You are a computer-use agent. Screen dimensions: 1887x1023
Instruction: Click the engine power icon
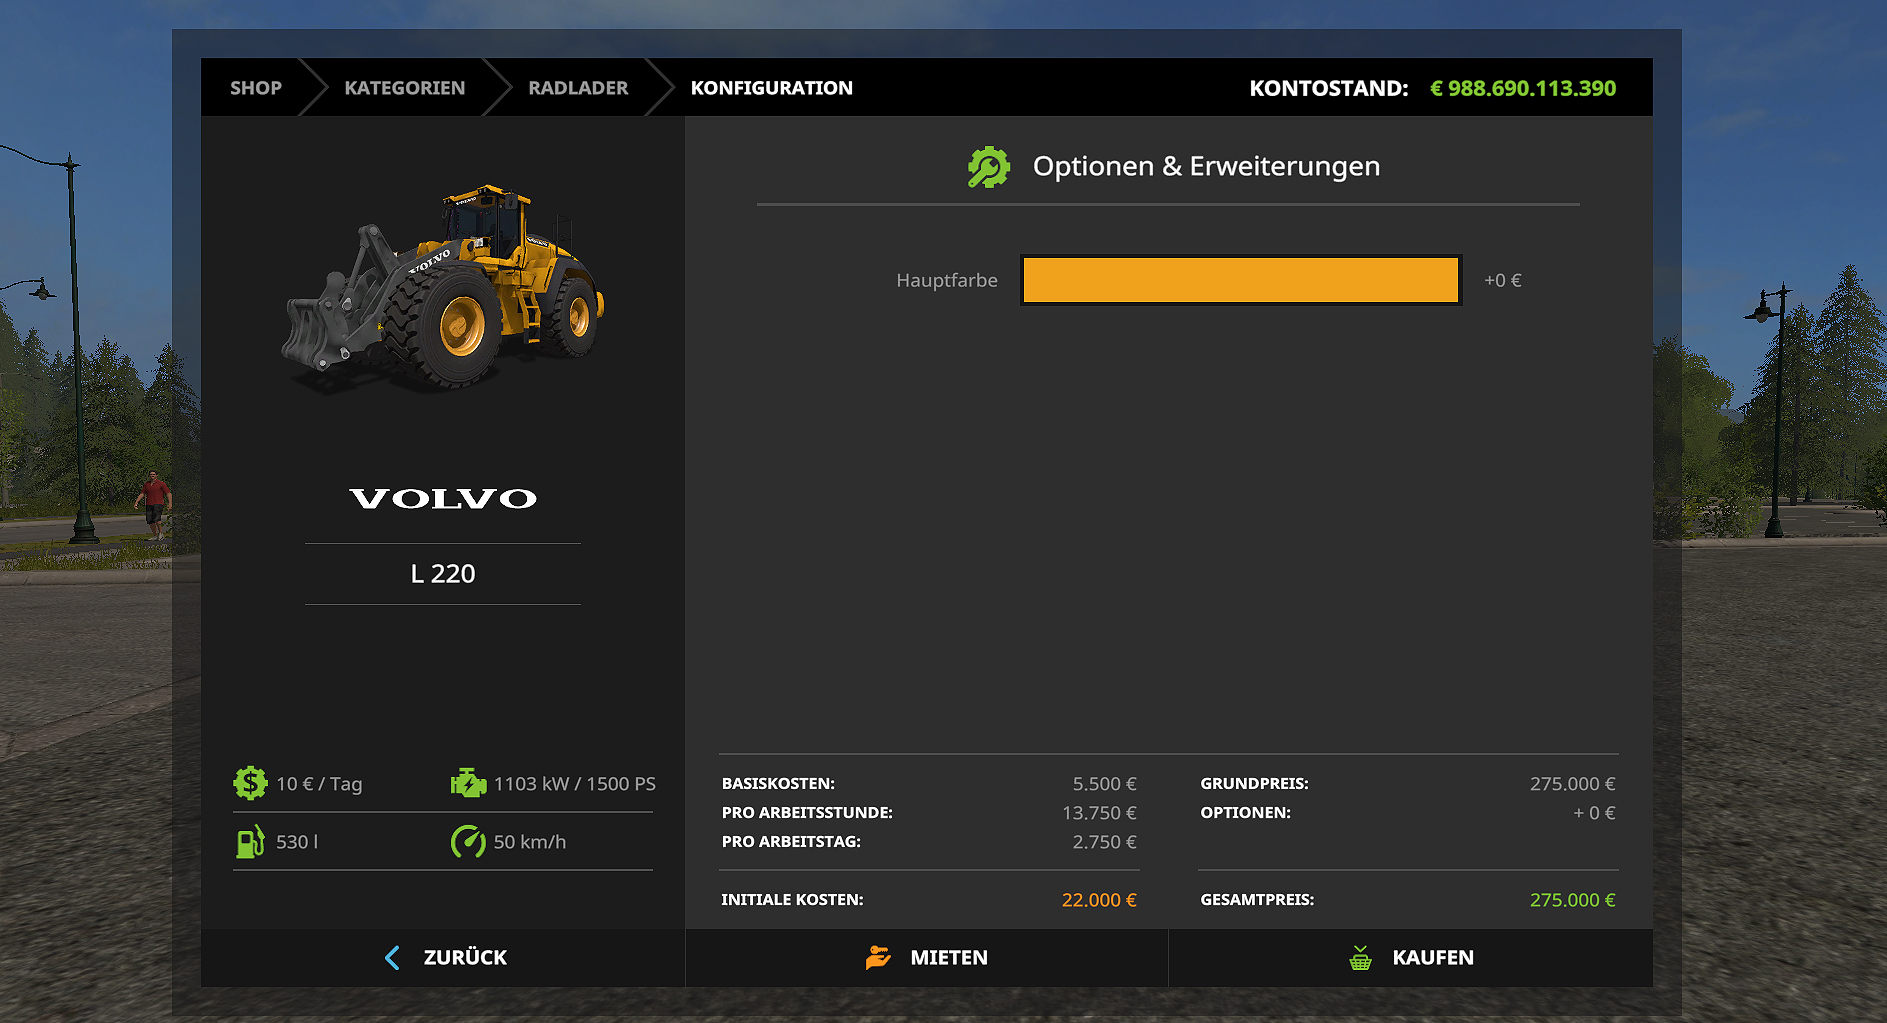[x=468, y=783]
